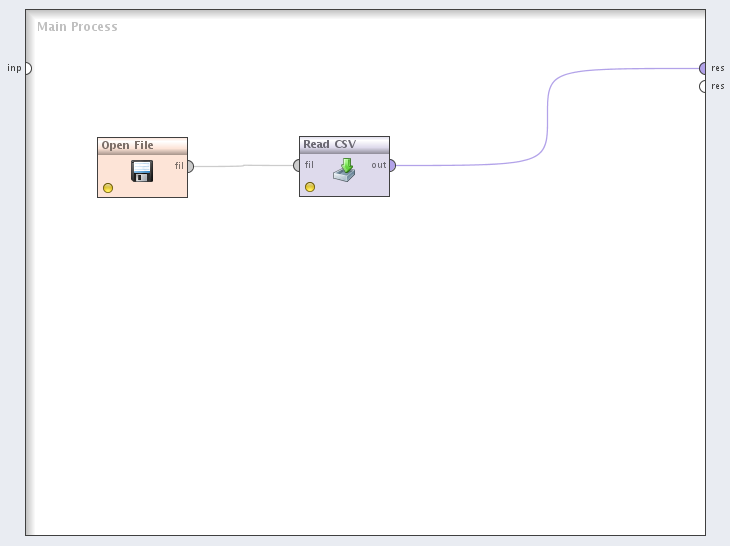Click the yellow status light on Open File
This screenshot has width=730, height=546.
(x=108, y=188)
